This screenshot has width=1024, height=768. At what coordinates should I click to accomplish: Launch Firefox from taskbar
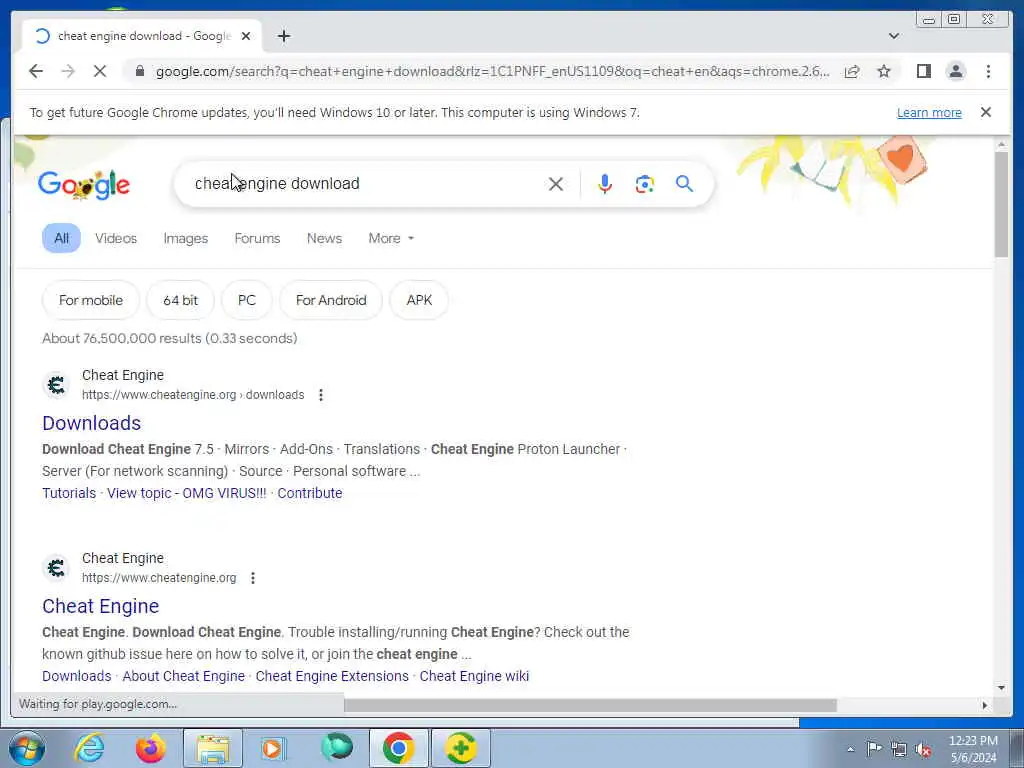(x=151, y=748)
